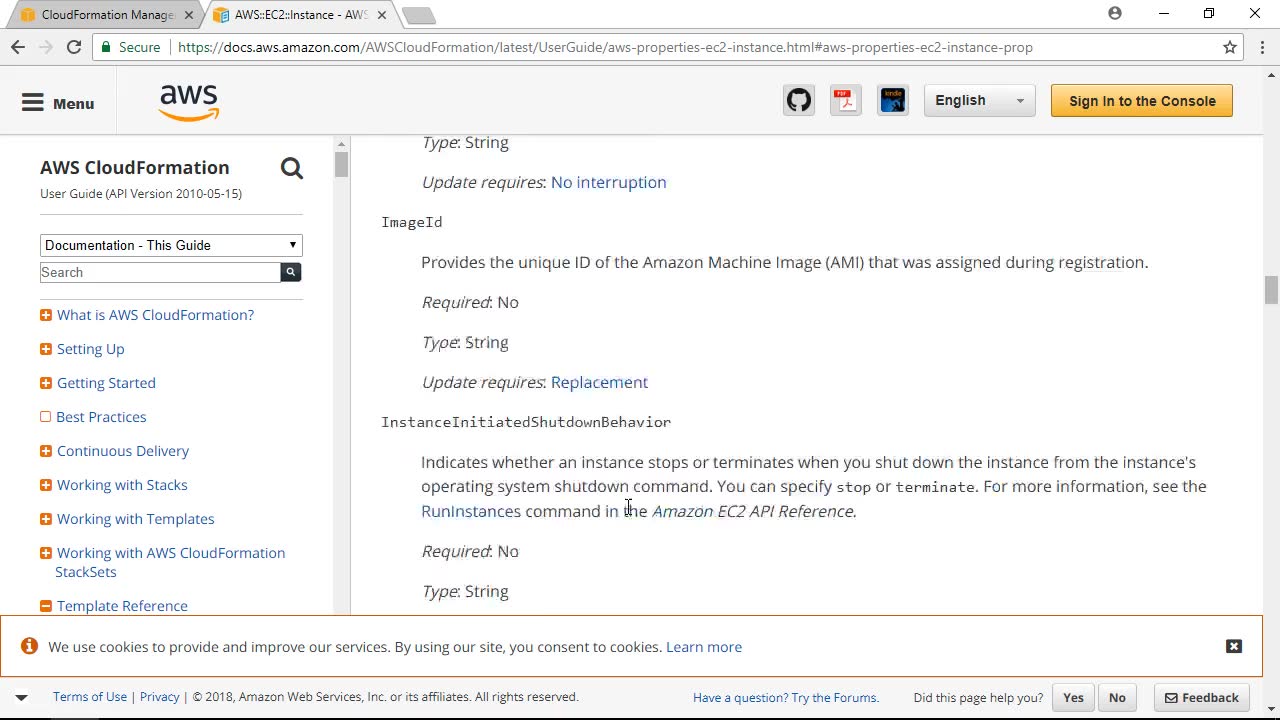Click Sign In to the Console

(x=1142, y=101)
